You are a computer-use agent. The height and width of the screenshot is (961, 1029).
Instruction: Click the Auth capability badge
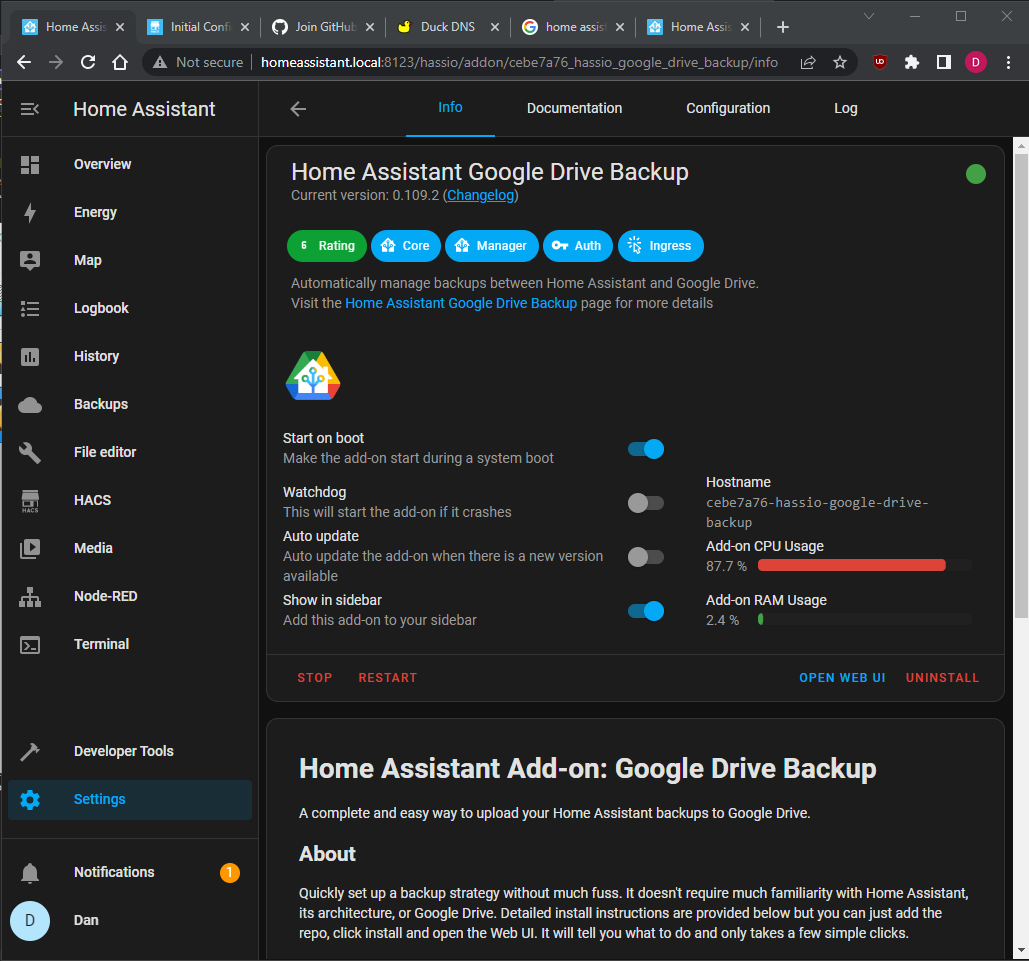[x=578, y=246]
